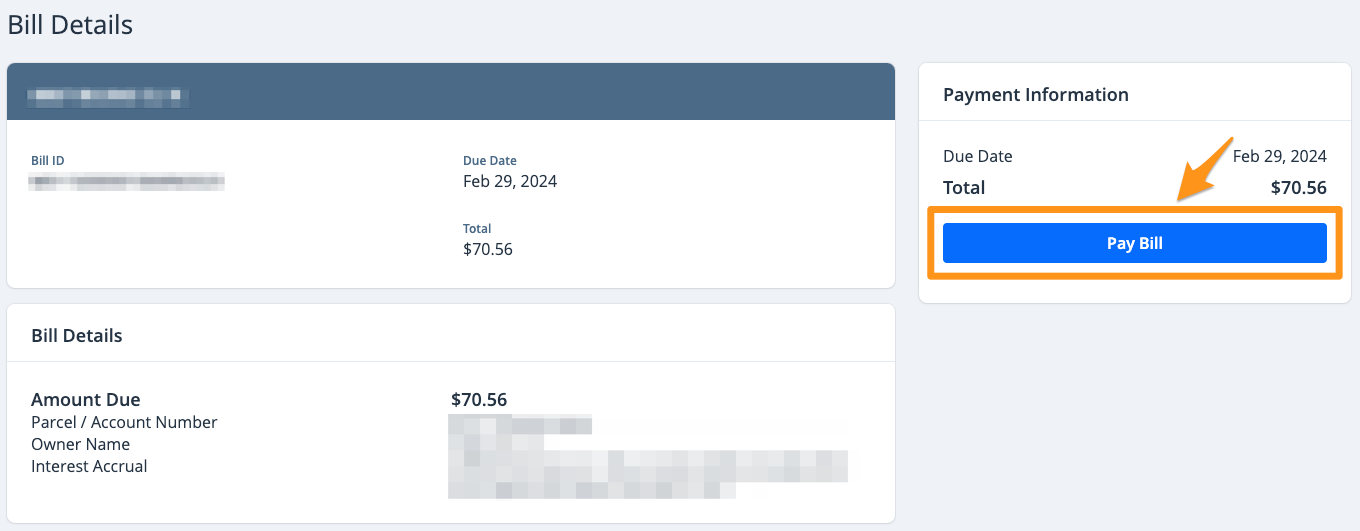Click the Owner Name label
The width and height of the screenshot is (1360, 531).
80,444
